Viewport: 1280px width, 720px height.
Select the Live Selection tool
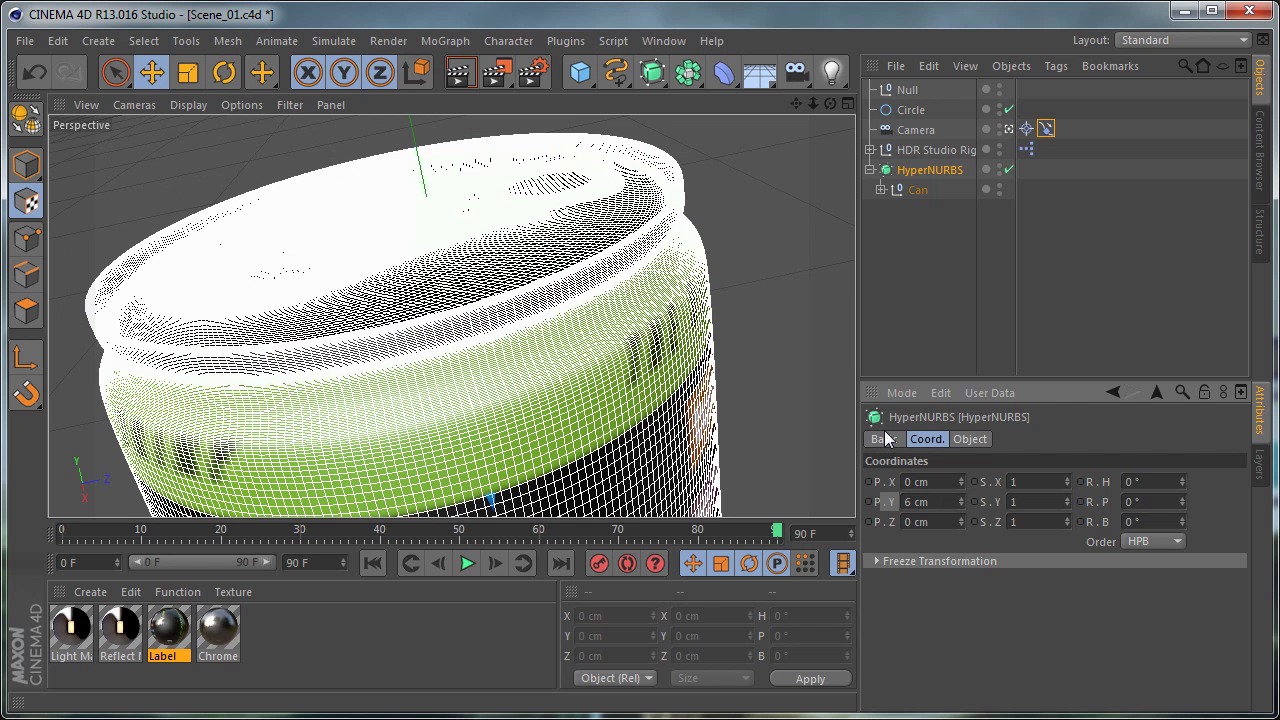[x=115, y=72]
